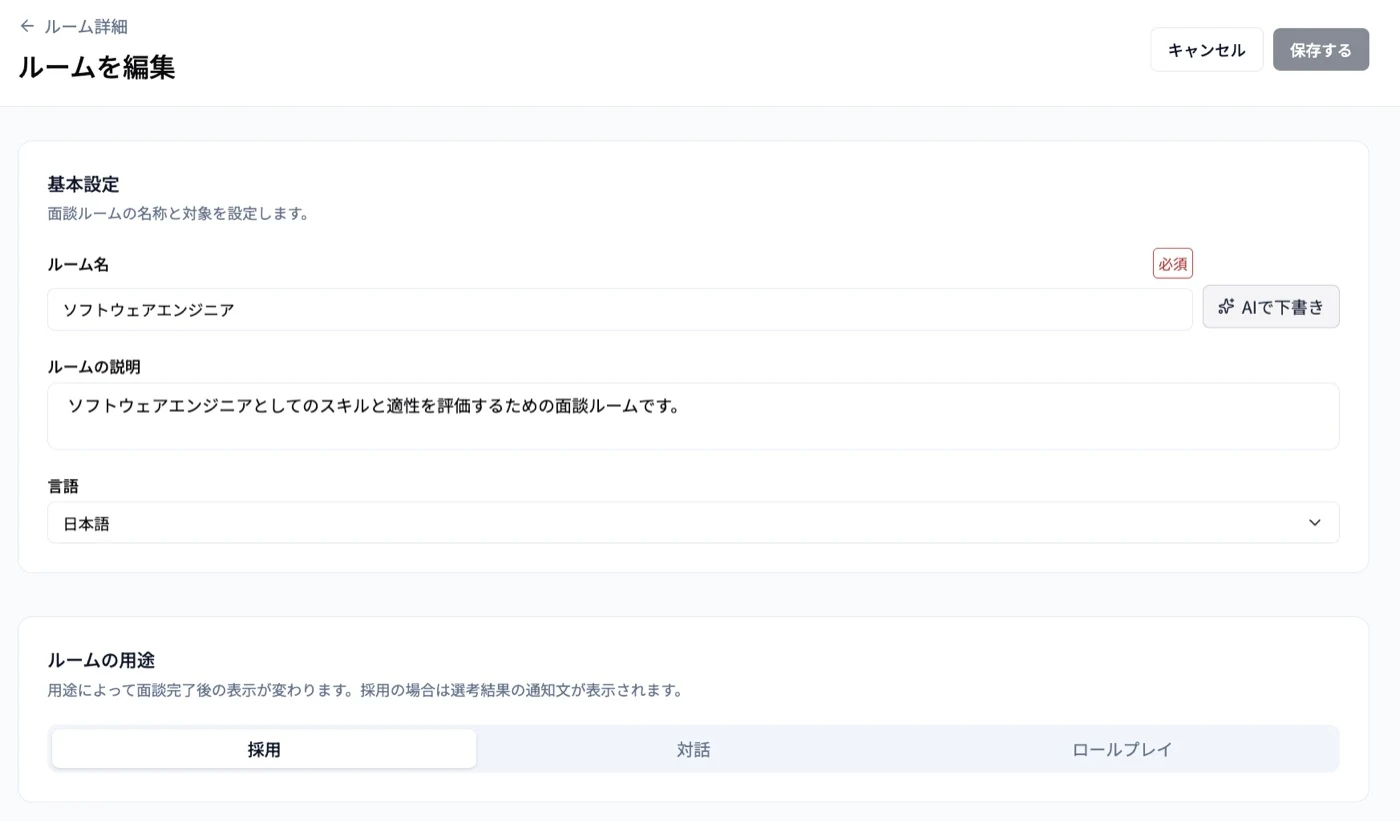
Task: Click the text 面談ルームの名称と対象を設定します。
Action: point(178,213)
